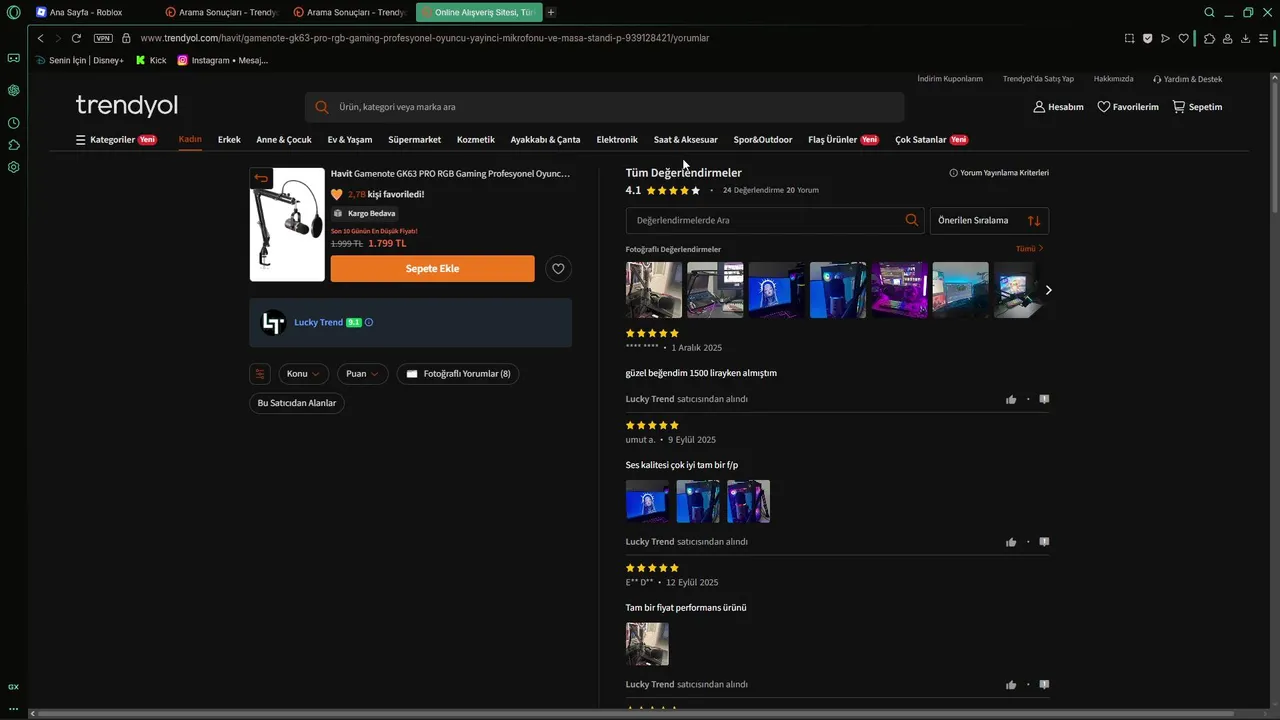
Task: Open the Önerilen Sıralama sort dropdown
Action: click(x=989, y=220)
